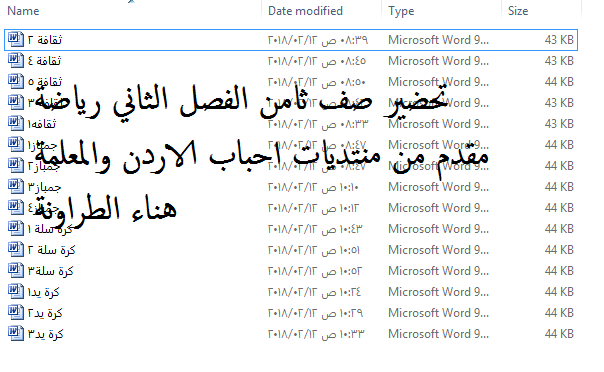Select the file named كرة سلة ١
Image resolution: width=604 pixels, height=372 pixels.
[50, 229]
